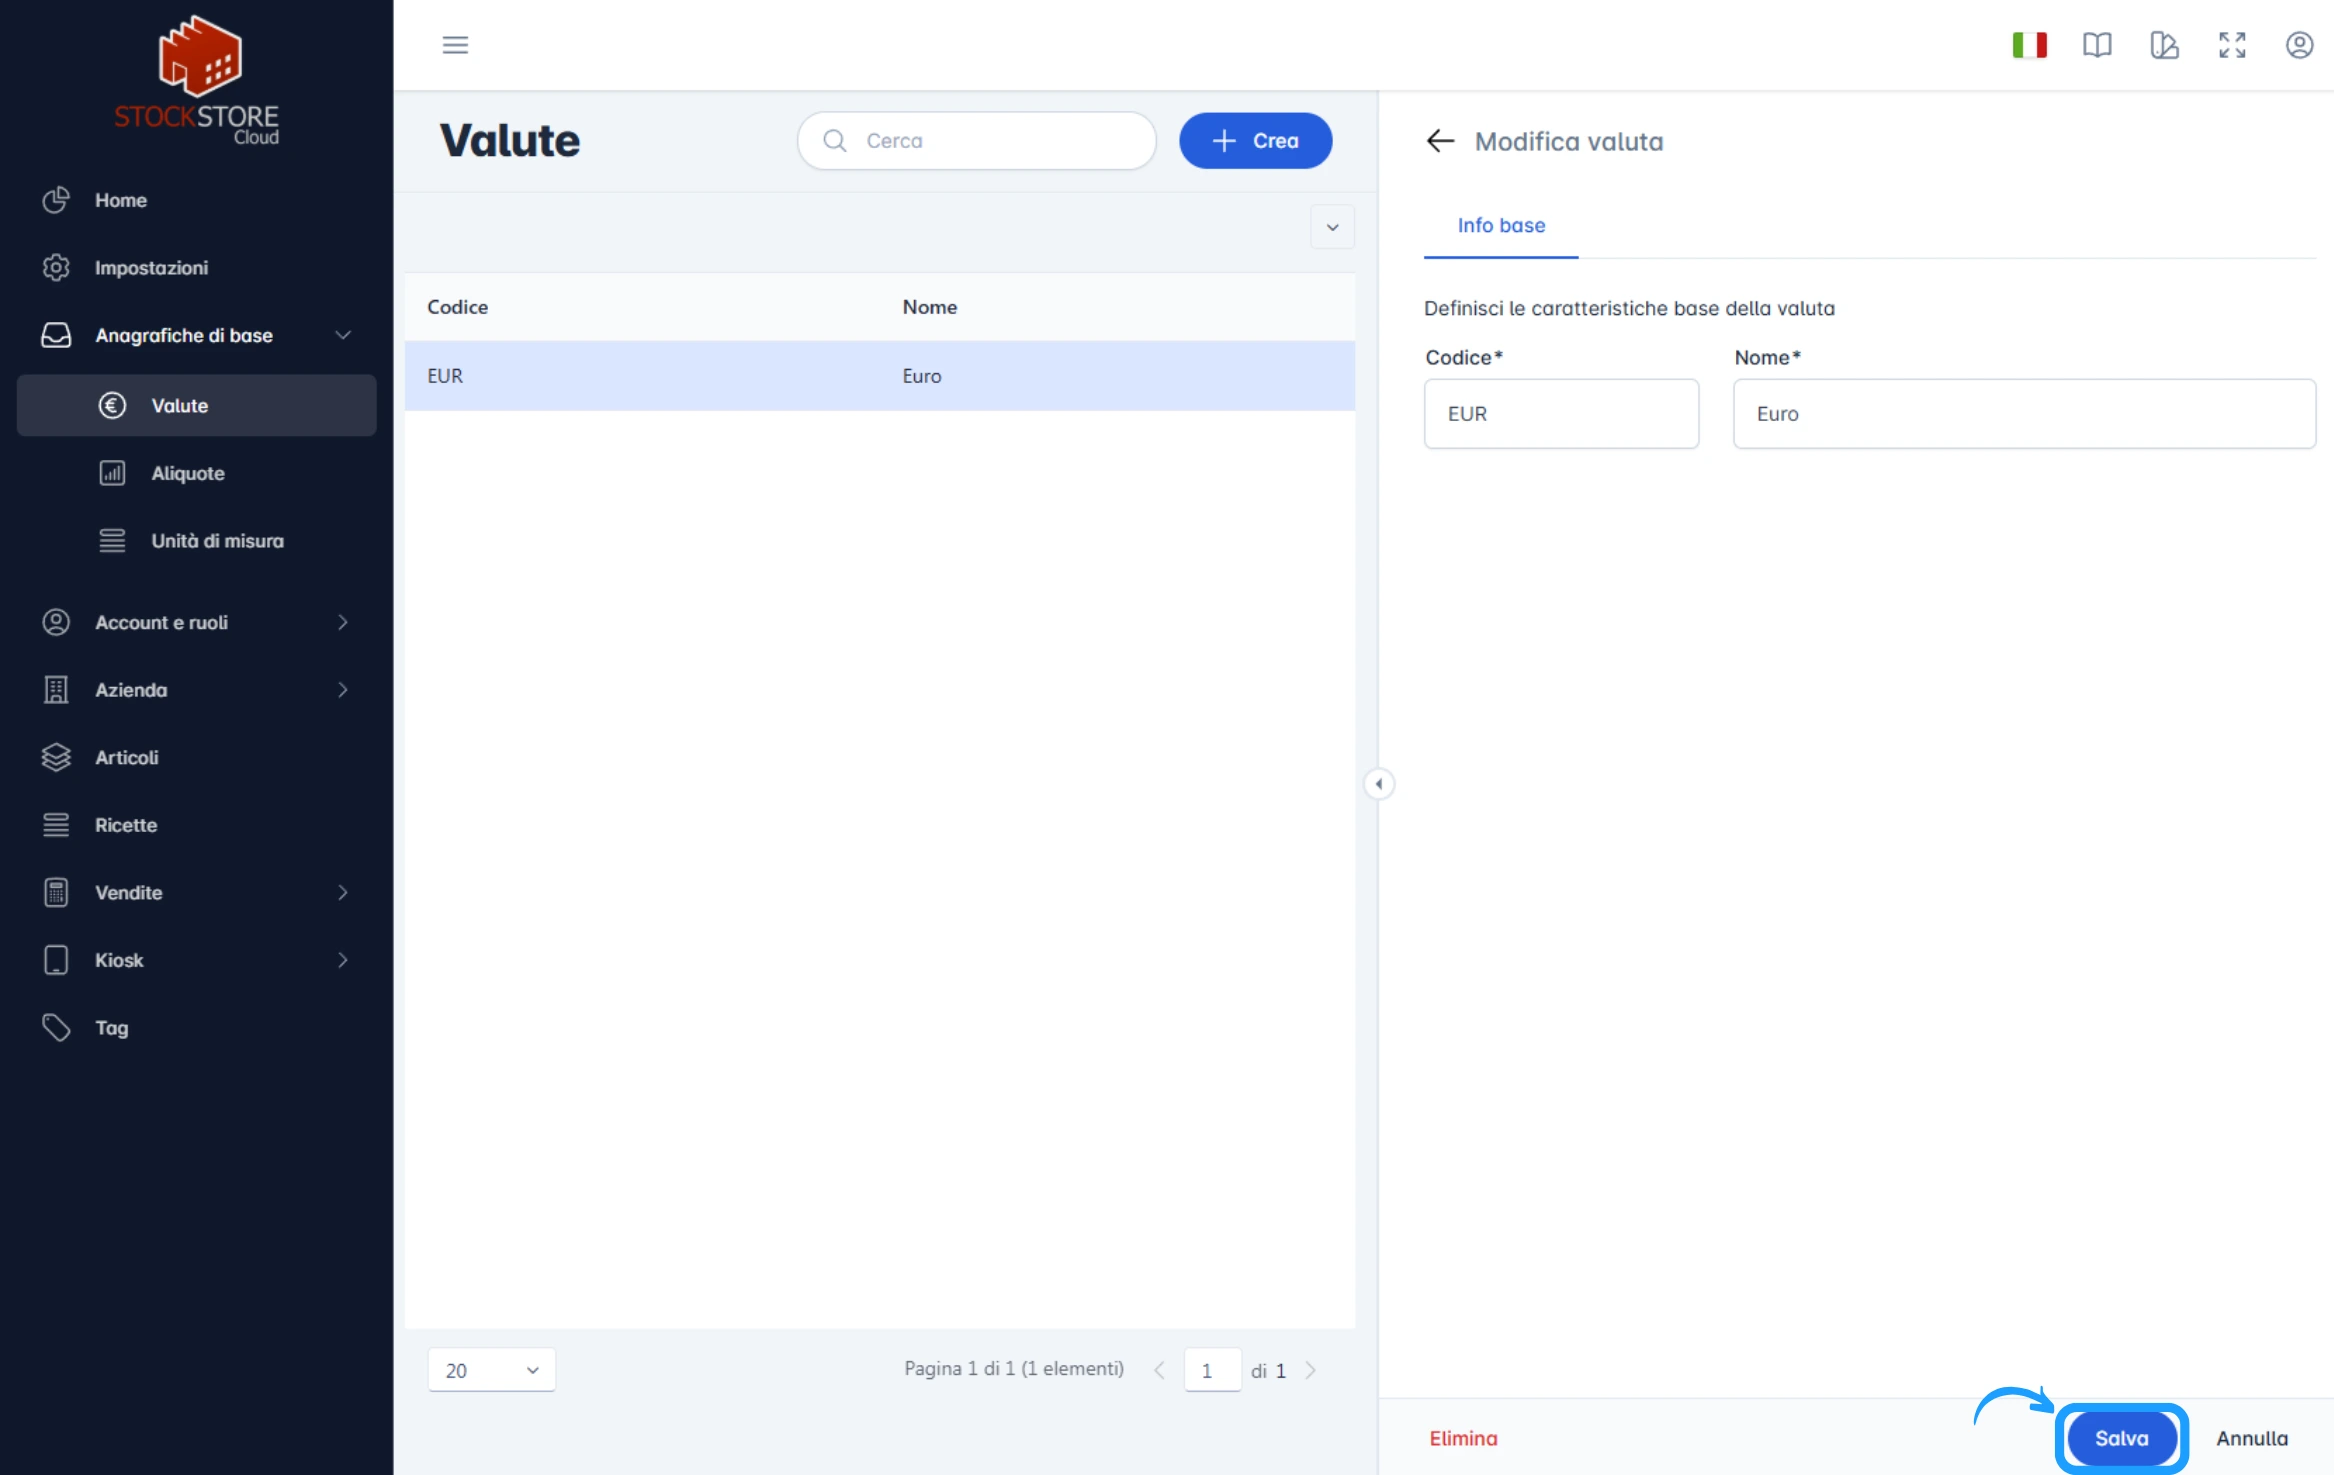Click the Elimina link

(x=1463, y=1438)
